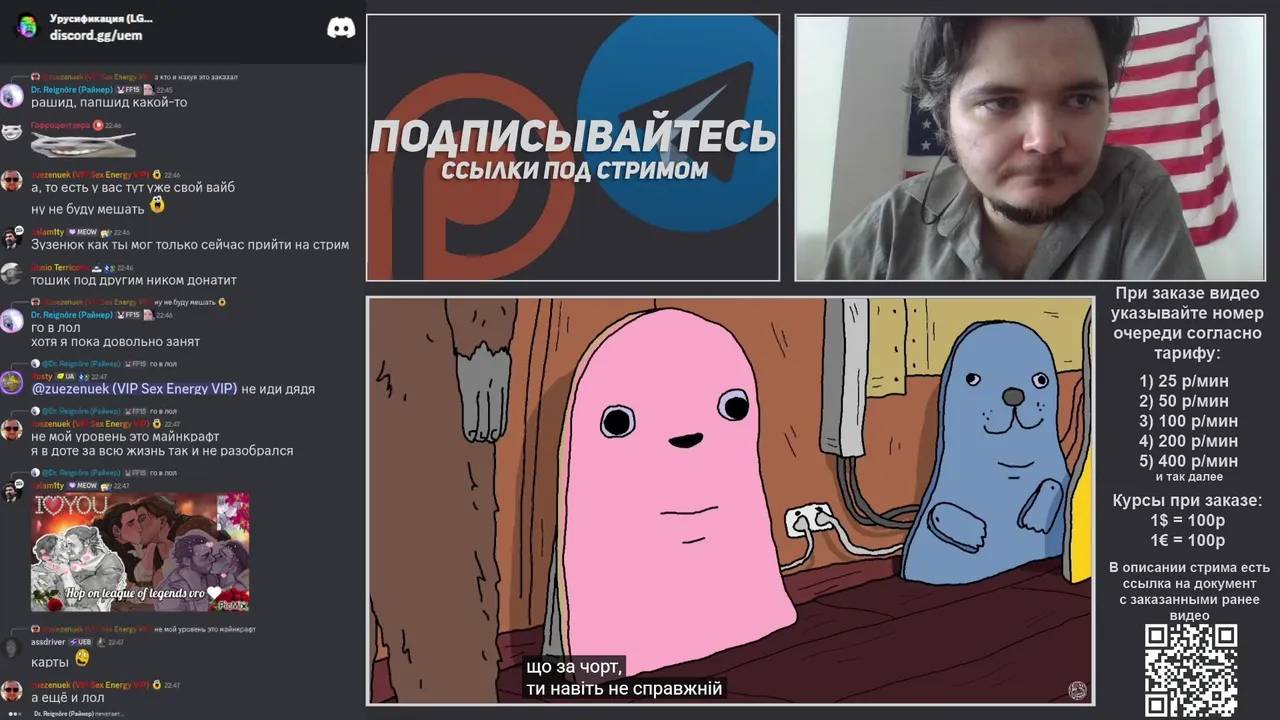Click Dr. Reignöre's name above "рашид" message
The height and width of the screenshot is (720, 1280).
(72, 90)
